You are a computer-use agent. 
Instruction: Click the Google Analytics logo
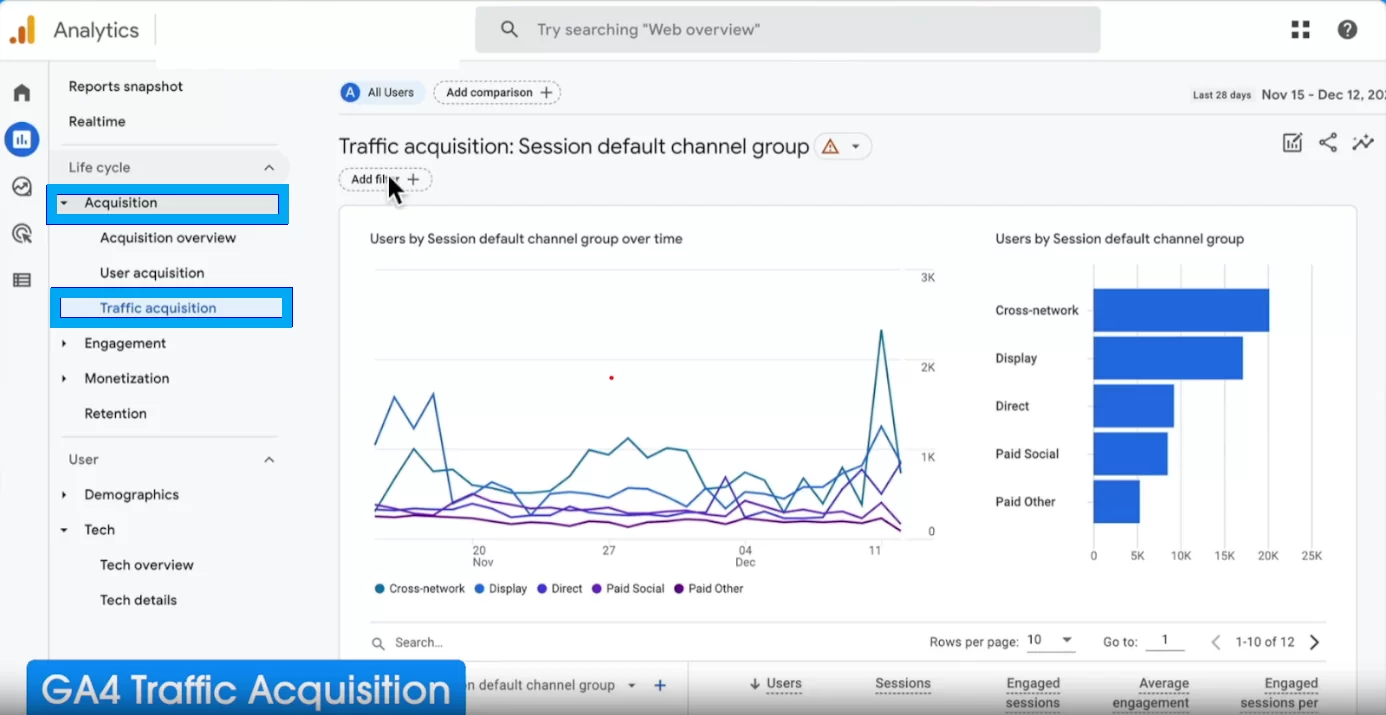[22, 30]
